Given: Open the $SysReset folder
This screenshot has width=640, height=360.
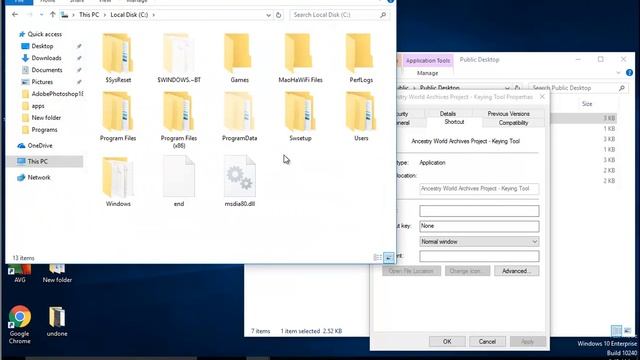Looking at the screenshot, I should (118, 58).
